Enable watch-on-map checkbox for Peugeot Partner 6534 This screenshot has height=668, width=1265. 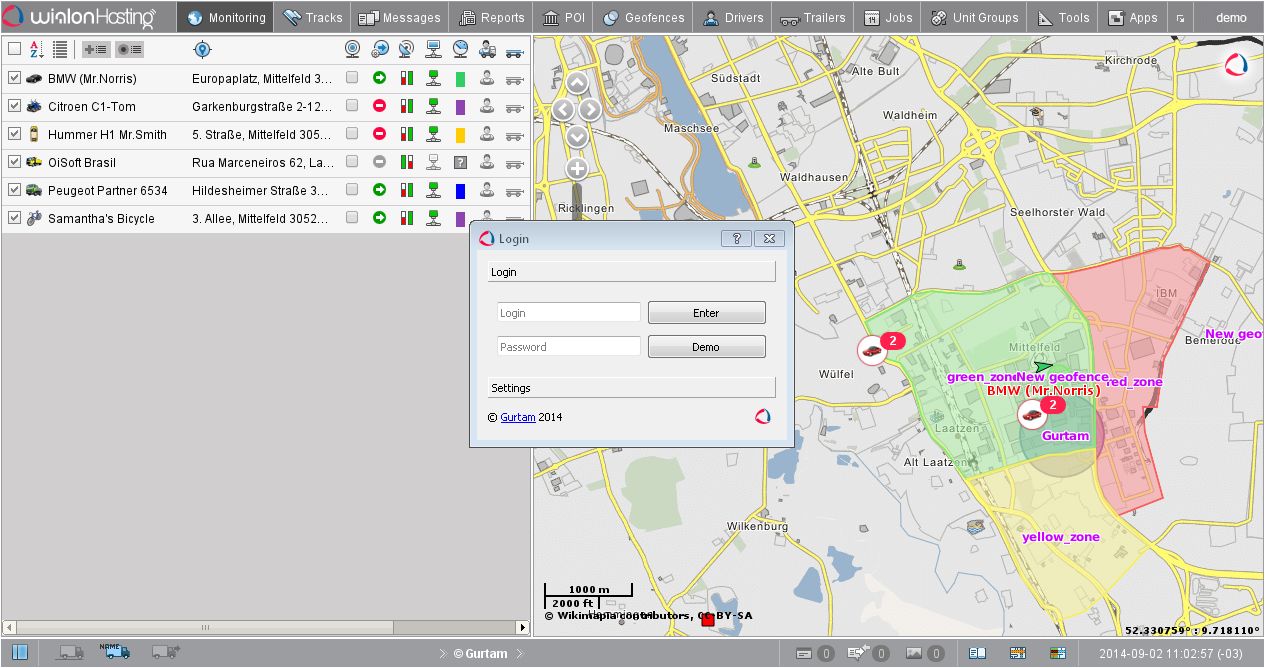click(x=352, y=190)
